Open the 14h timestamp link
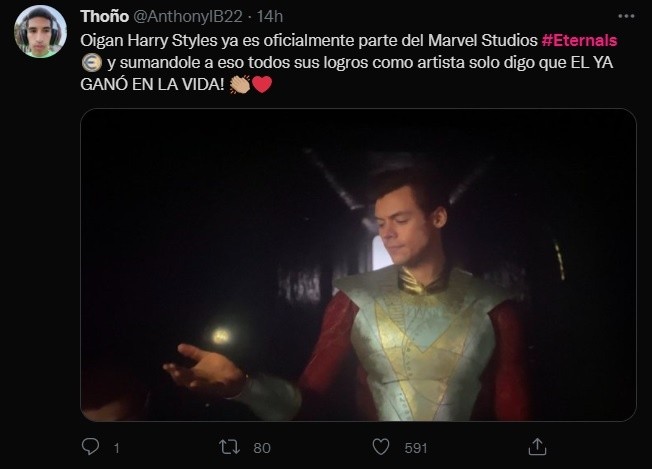Screen dimensions: 652x469 click(x=270, y=16)
